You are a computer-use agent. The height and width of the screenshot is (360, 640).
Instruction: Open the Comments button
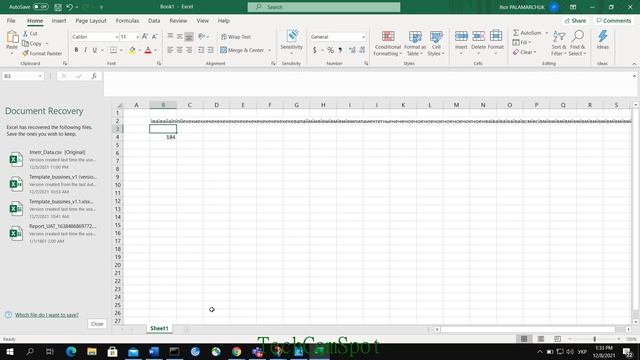coord(614,20)
